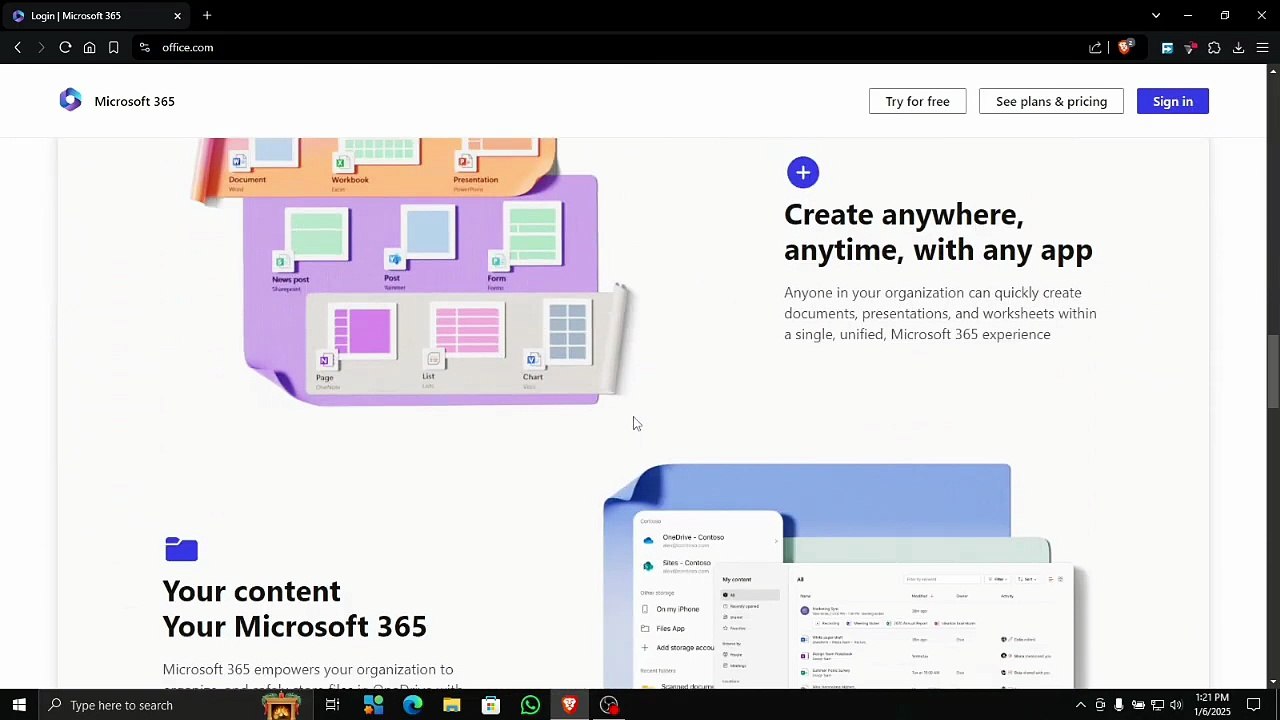This screenshot has width=1280, height=720.
Task: Open Microsoft Store from the taskbar
Action: click(490, 705)
